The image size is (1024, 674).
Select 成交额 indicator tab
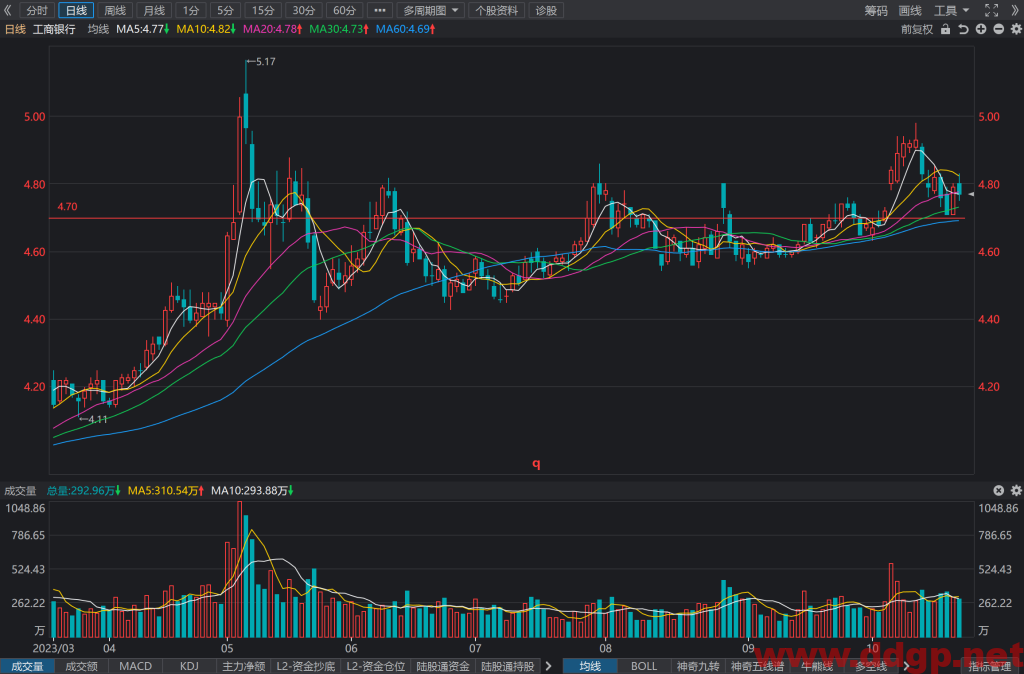click(x=82, y=666)
